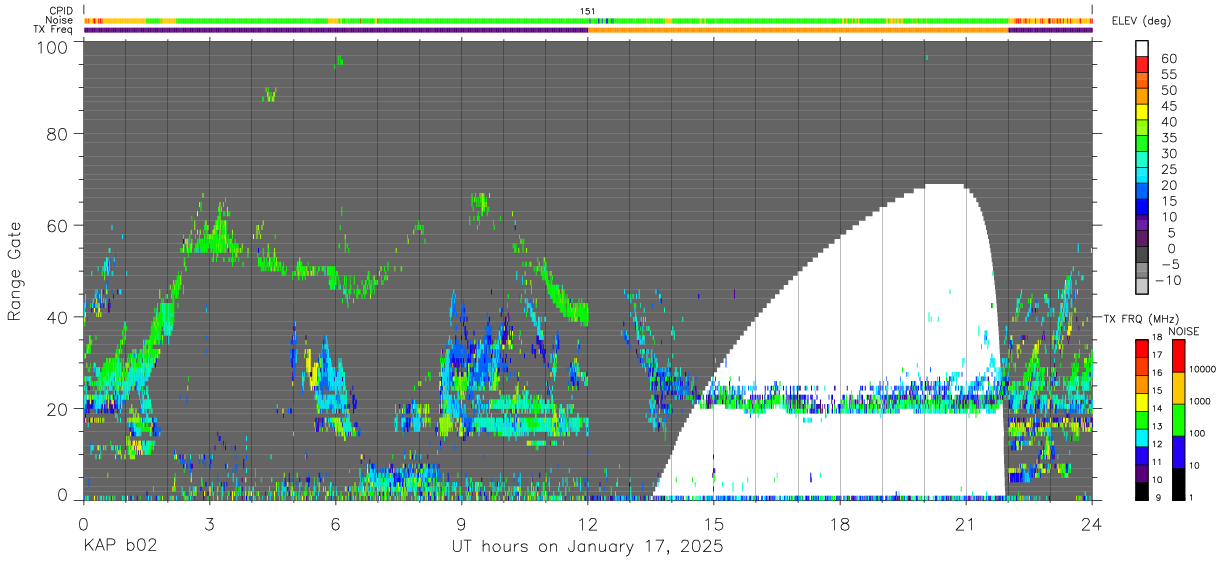Click red NOISE swatch above 10000
Viewport: 1228px width, 567px height.
pos(1178,355)
